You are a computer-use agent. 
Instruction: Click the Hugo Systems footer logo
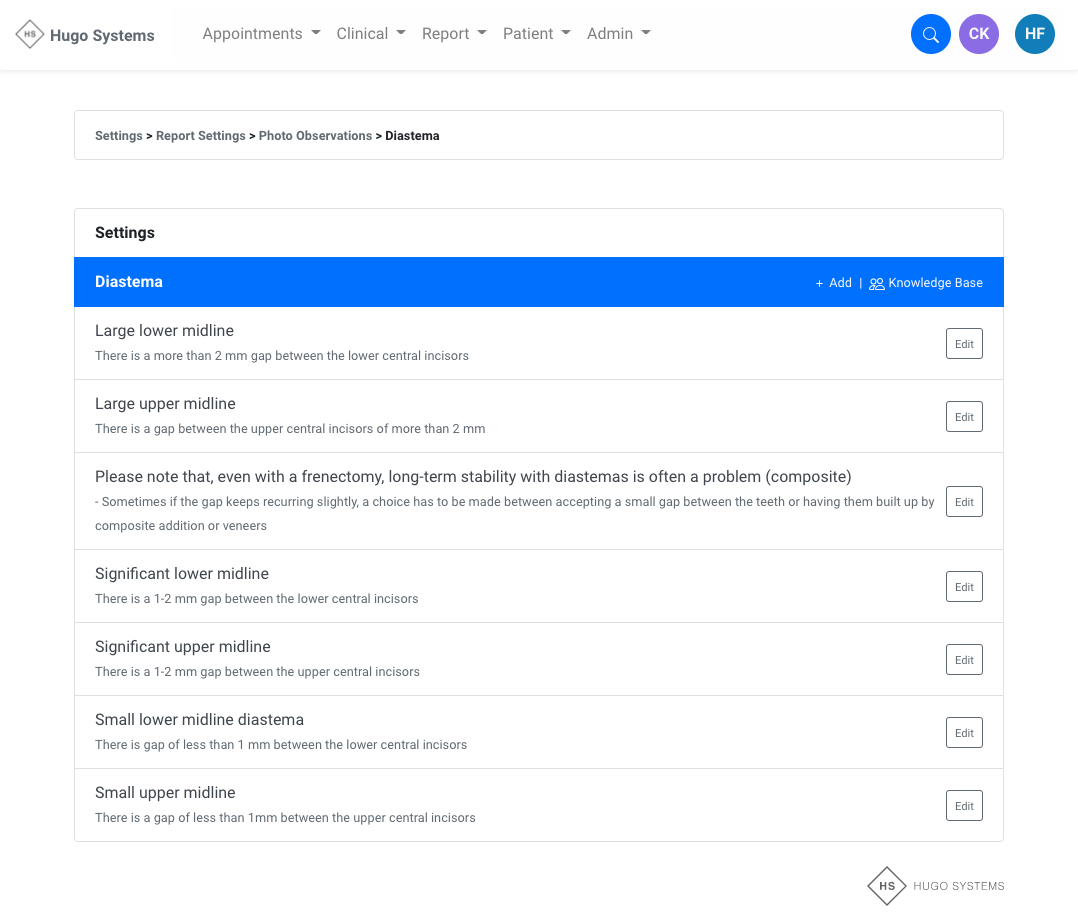[x=936, y=886]
